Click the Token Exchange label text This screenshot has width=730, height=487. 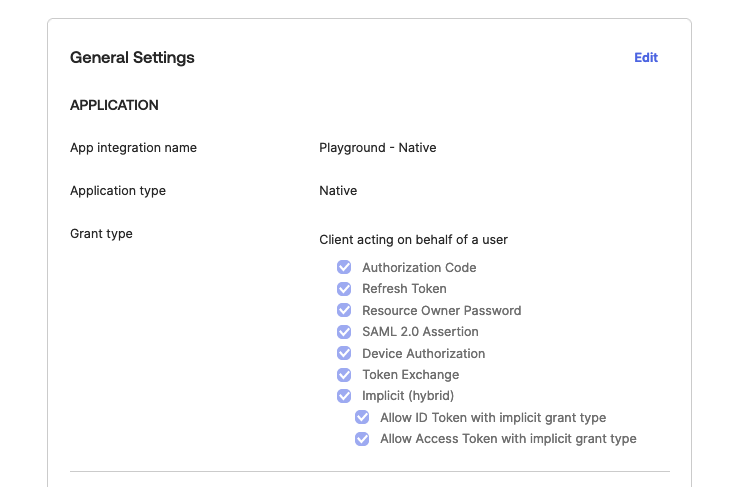[x=410, y=375]
